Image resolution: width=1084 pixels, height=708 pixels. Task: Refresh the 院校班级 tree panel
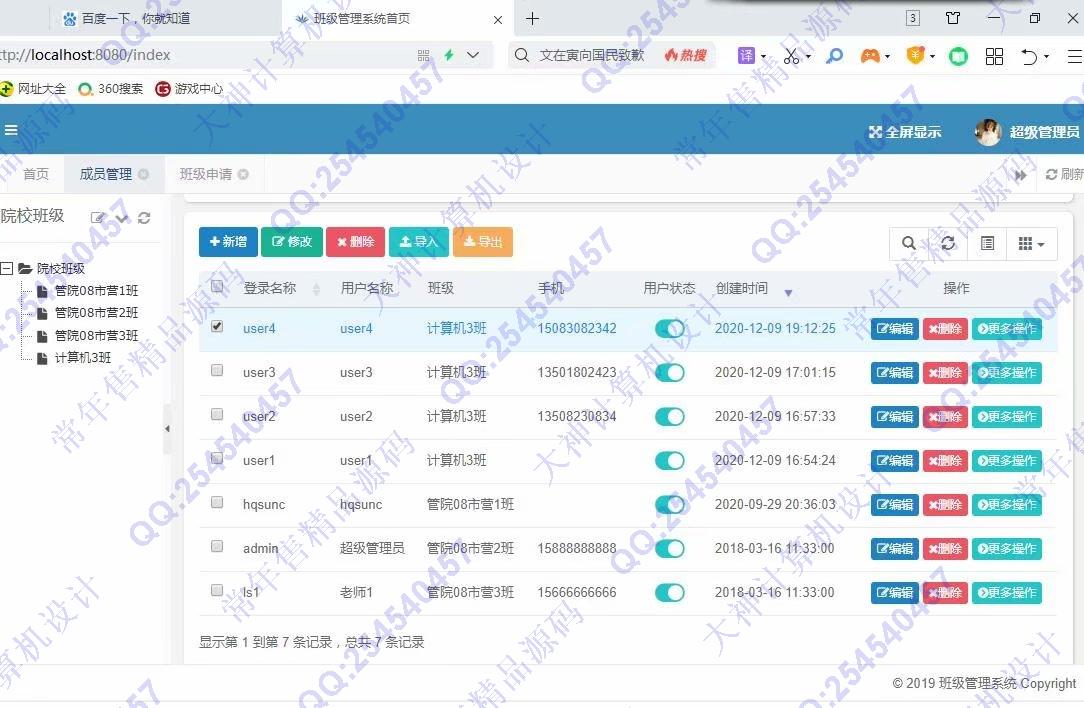(x=144, y=218)
